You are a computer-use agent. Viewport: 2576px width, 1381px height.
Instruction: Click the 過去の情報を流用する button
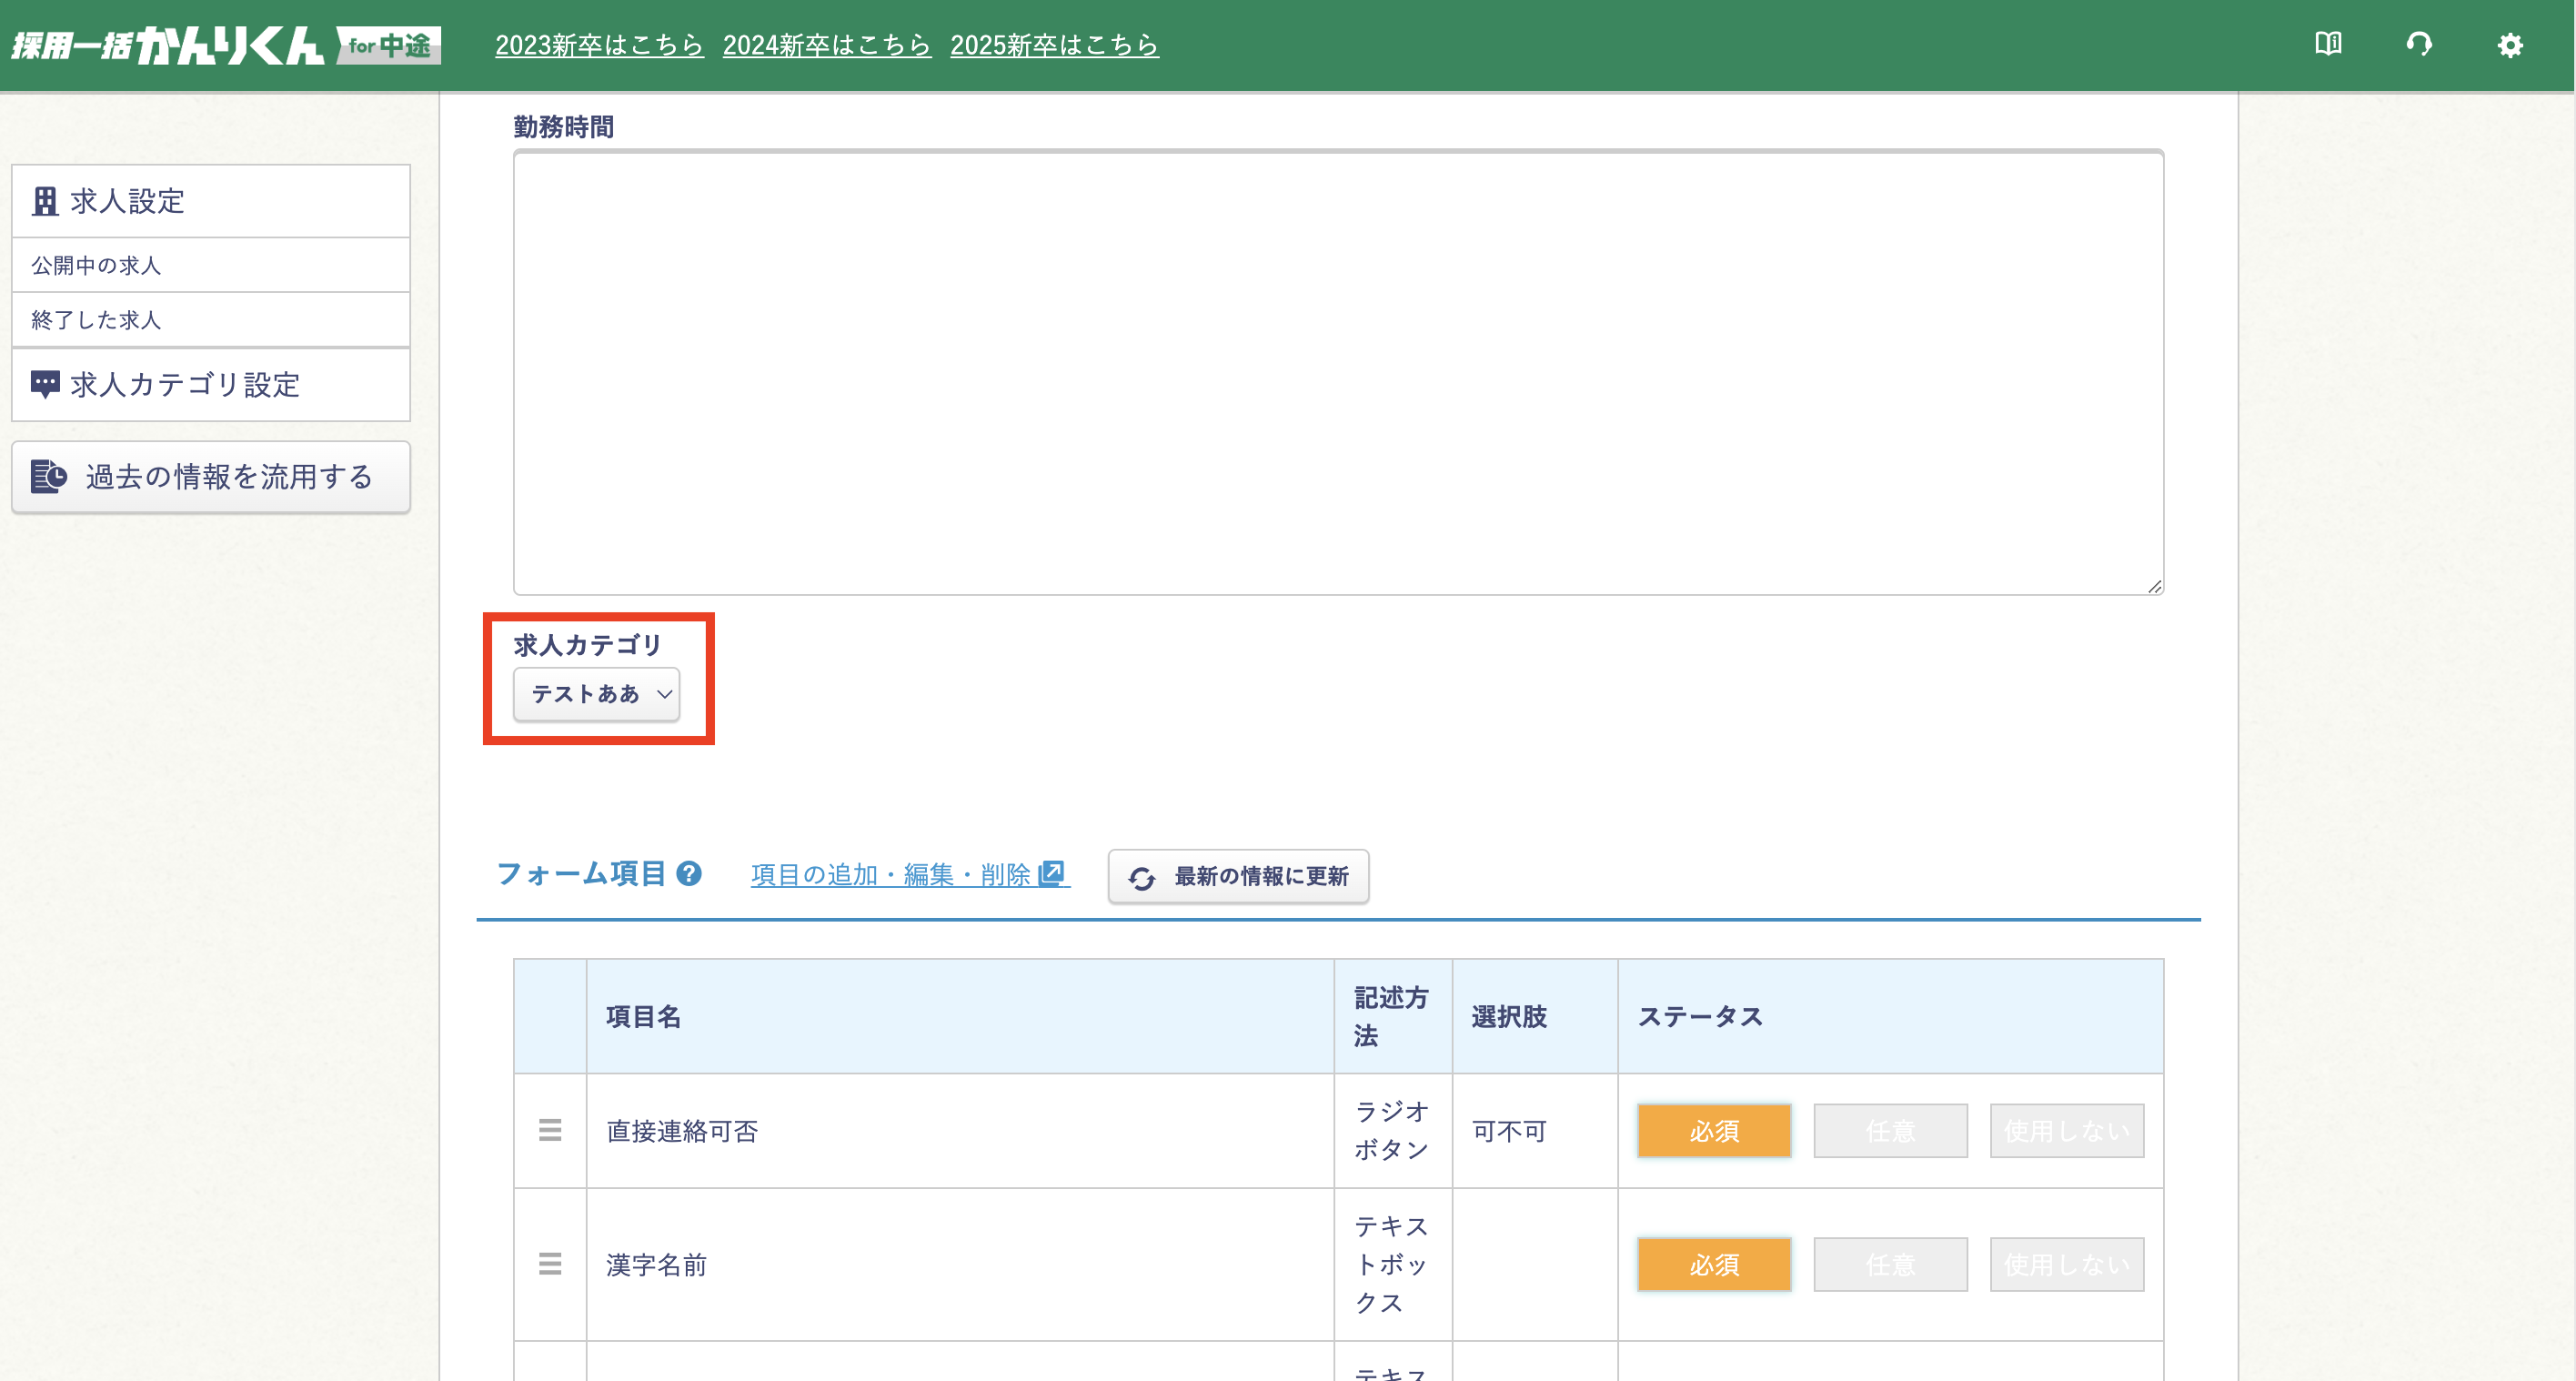tap(211, 477)
